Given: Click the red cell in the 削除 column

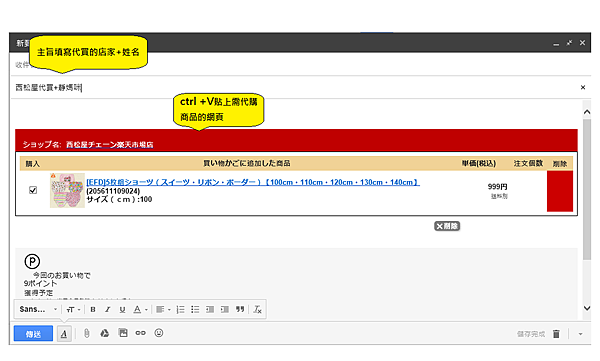Looking at the screenshot, I should (560, 191).
